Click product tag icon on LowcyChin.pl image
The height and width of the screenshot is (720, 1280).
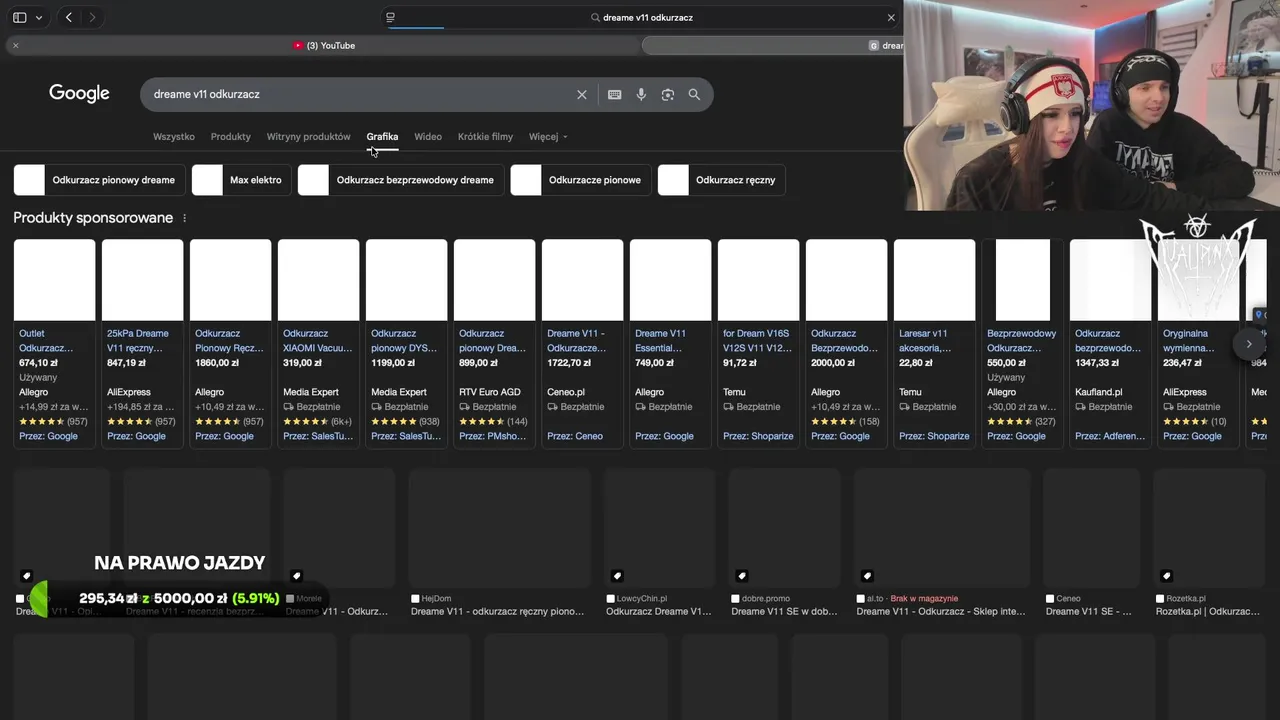[617, 576]
